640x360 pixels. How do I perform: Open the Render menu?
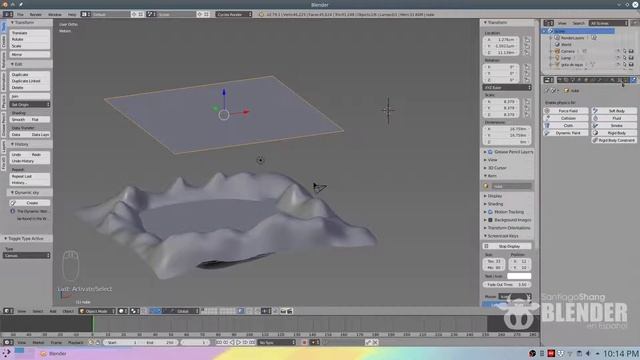36,14
